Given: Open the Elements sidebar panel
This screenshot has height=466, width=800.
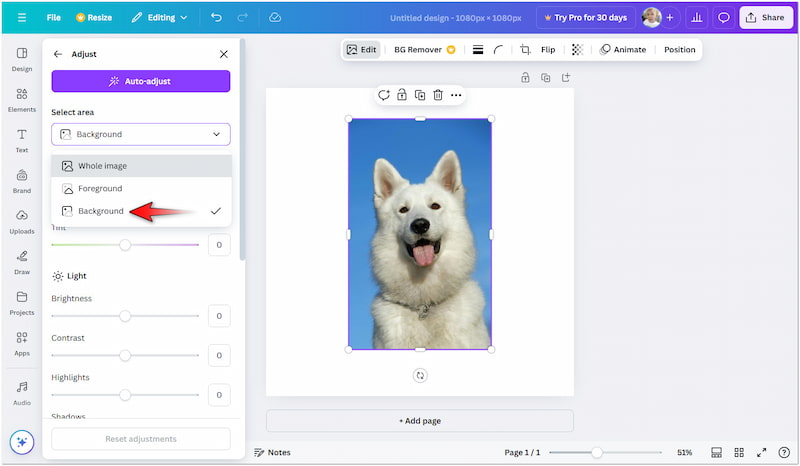Looking at the screenshot, I should [x=21, y=100].
